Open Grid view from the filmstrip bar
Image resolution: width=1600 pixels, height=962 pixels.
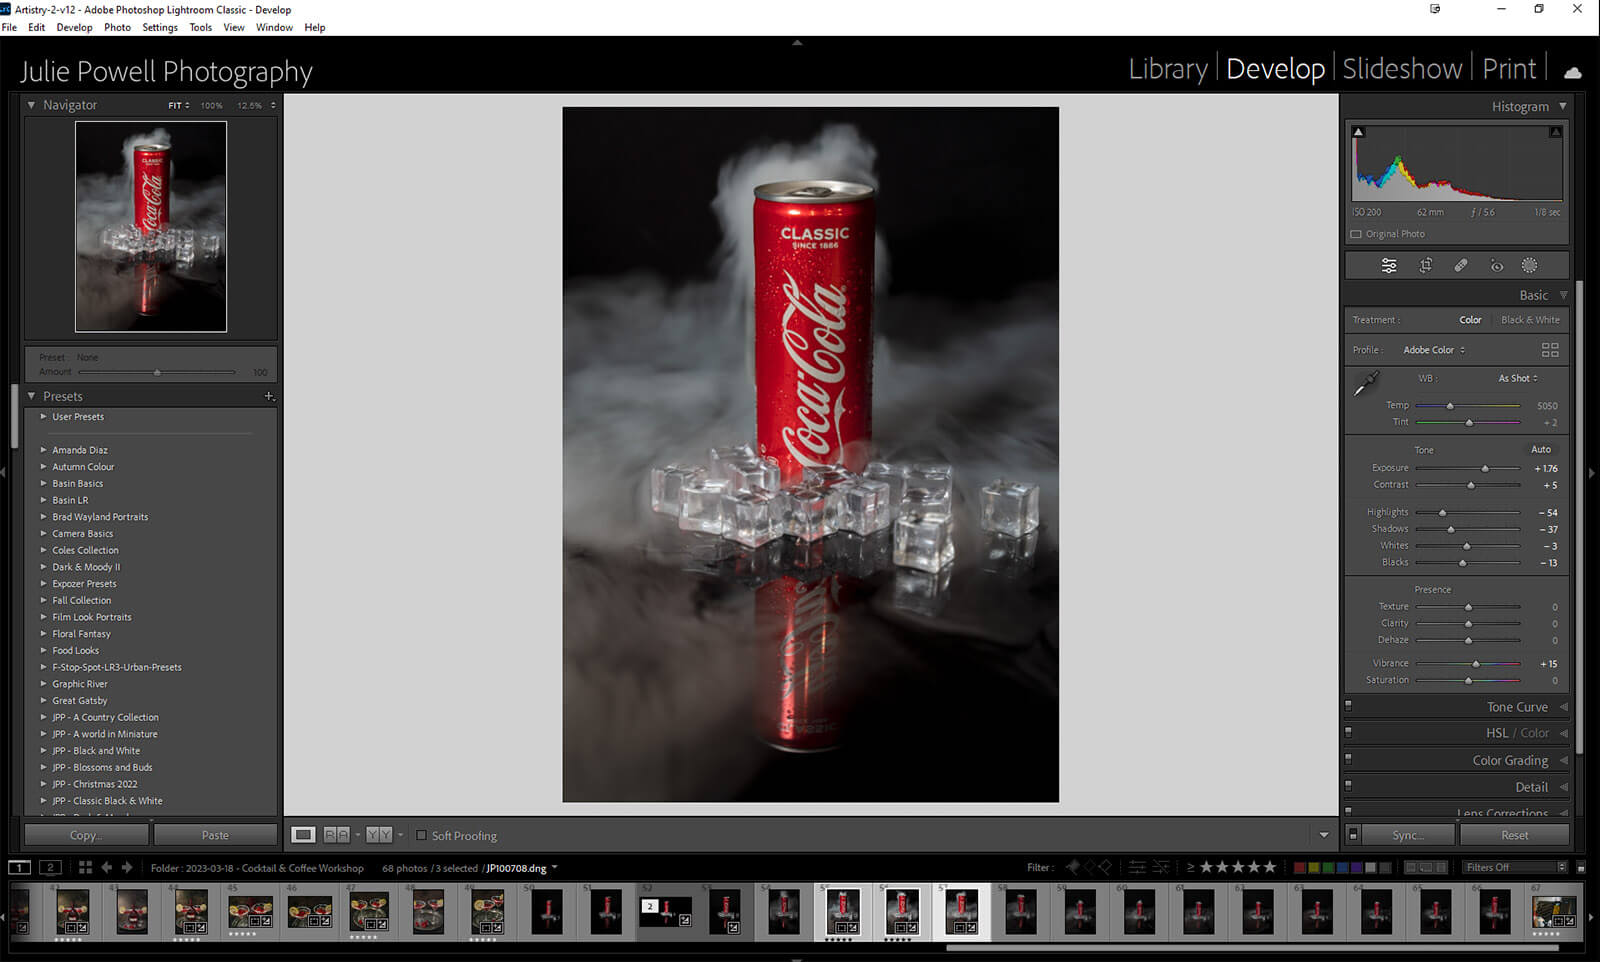coord(85,868)
